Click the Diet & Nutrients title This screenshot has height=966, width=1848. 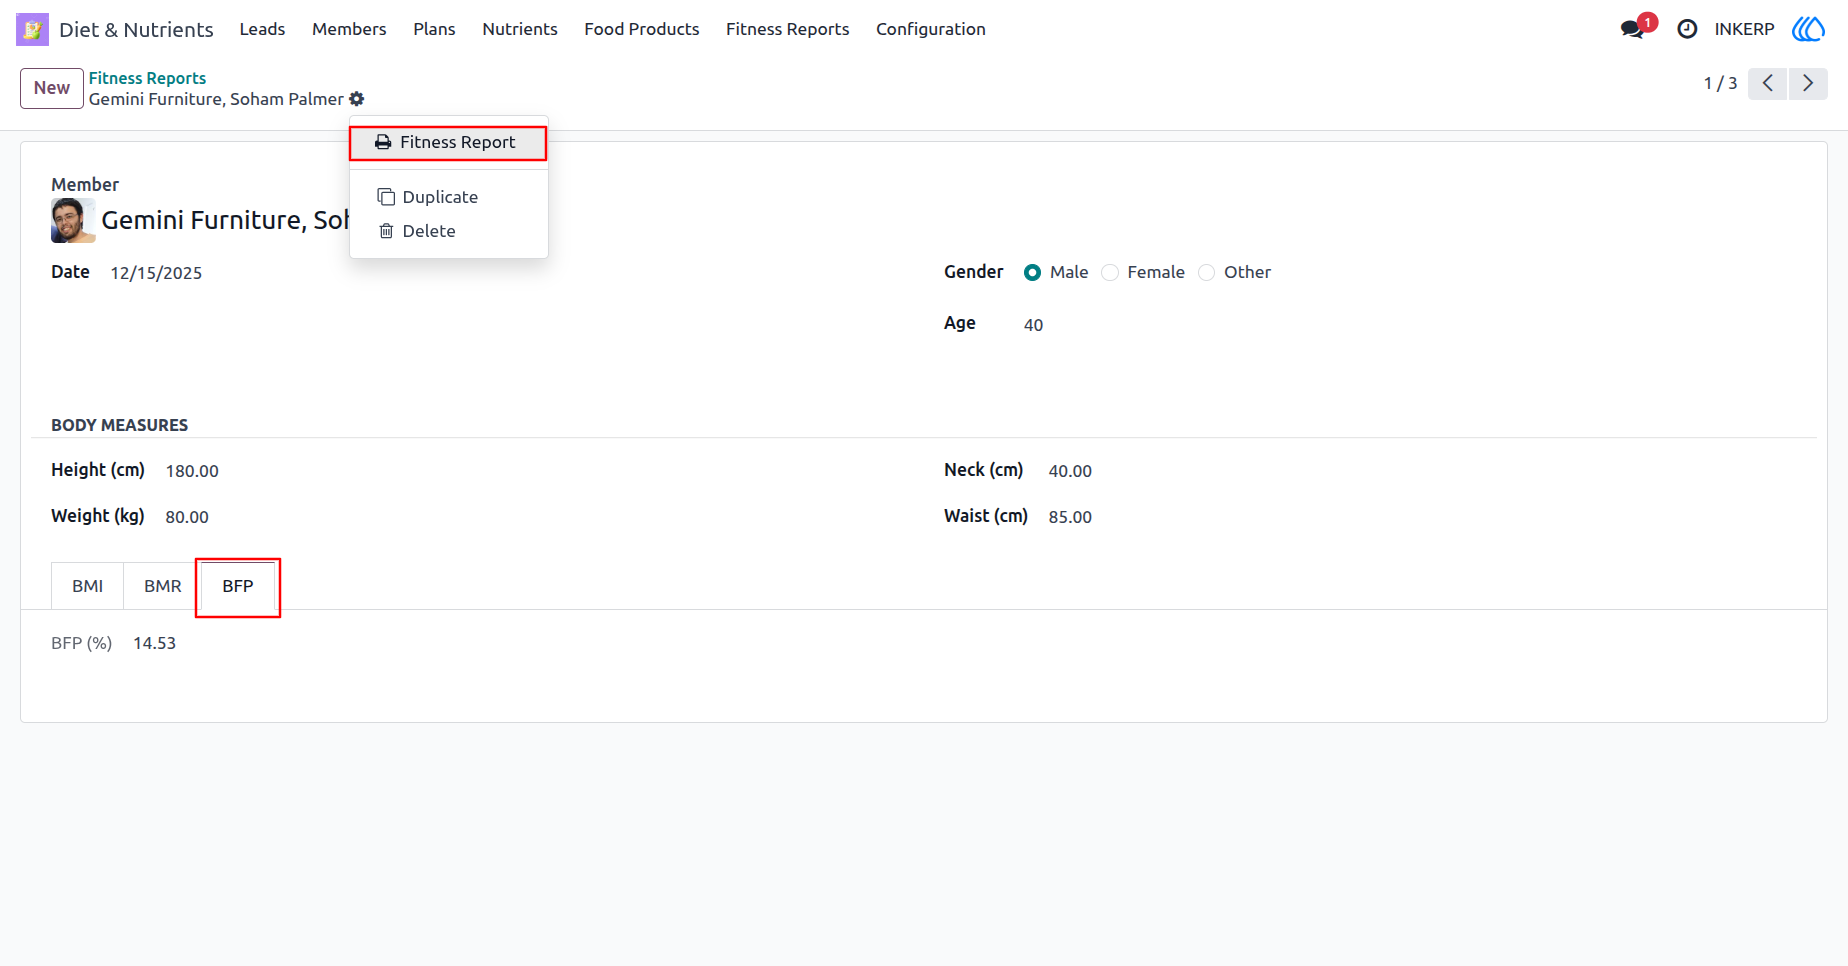[x=136, y=29]
